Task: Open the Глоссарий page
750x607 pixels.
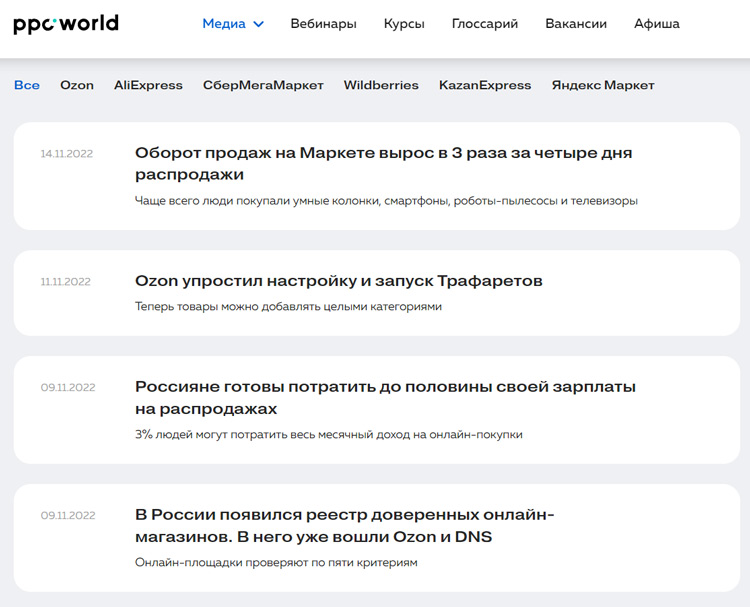Action: 485,24
